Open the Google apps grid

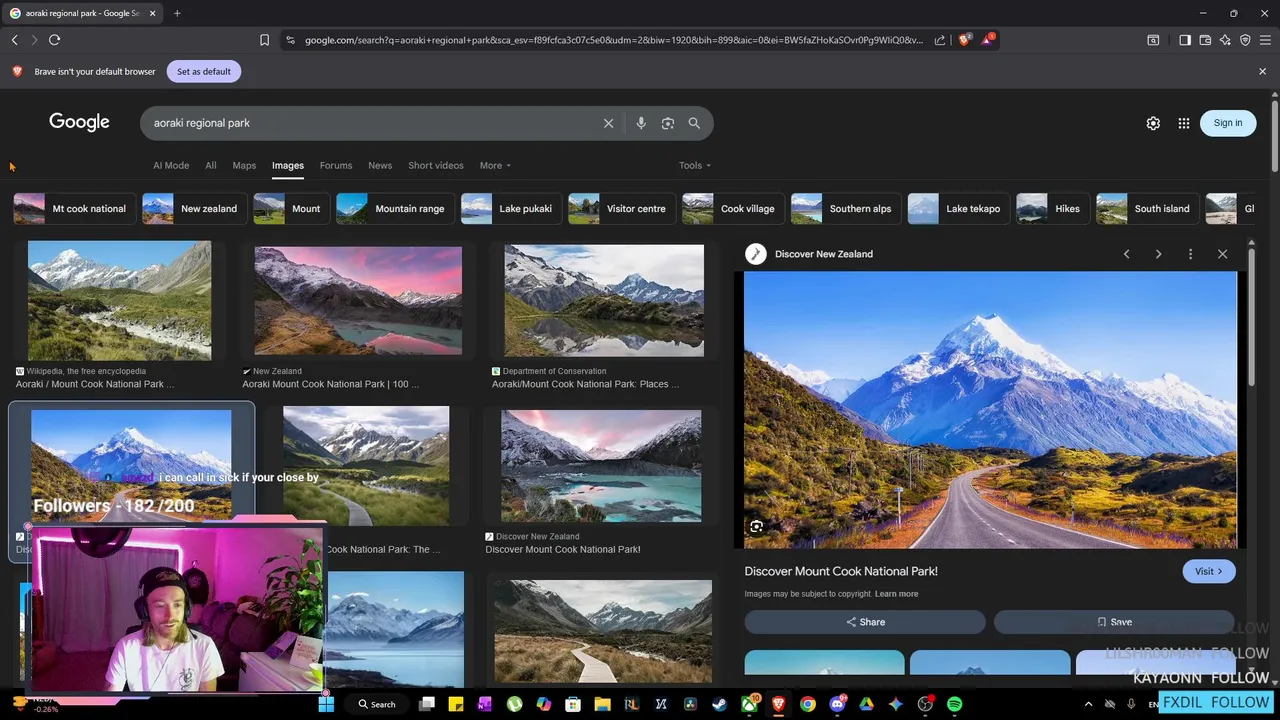pyautogui.click(x=1184, y=123)
